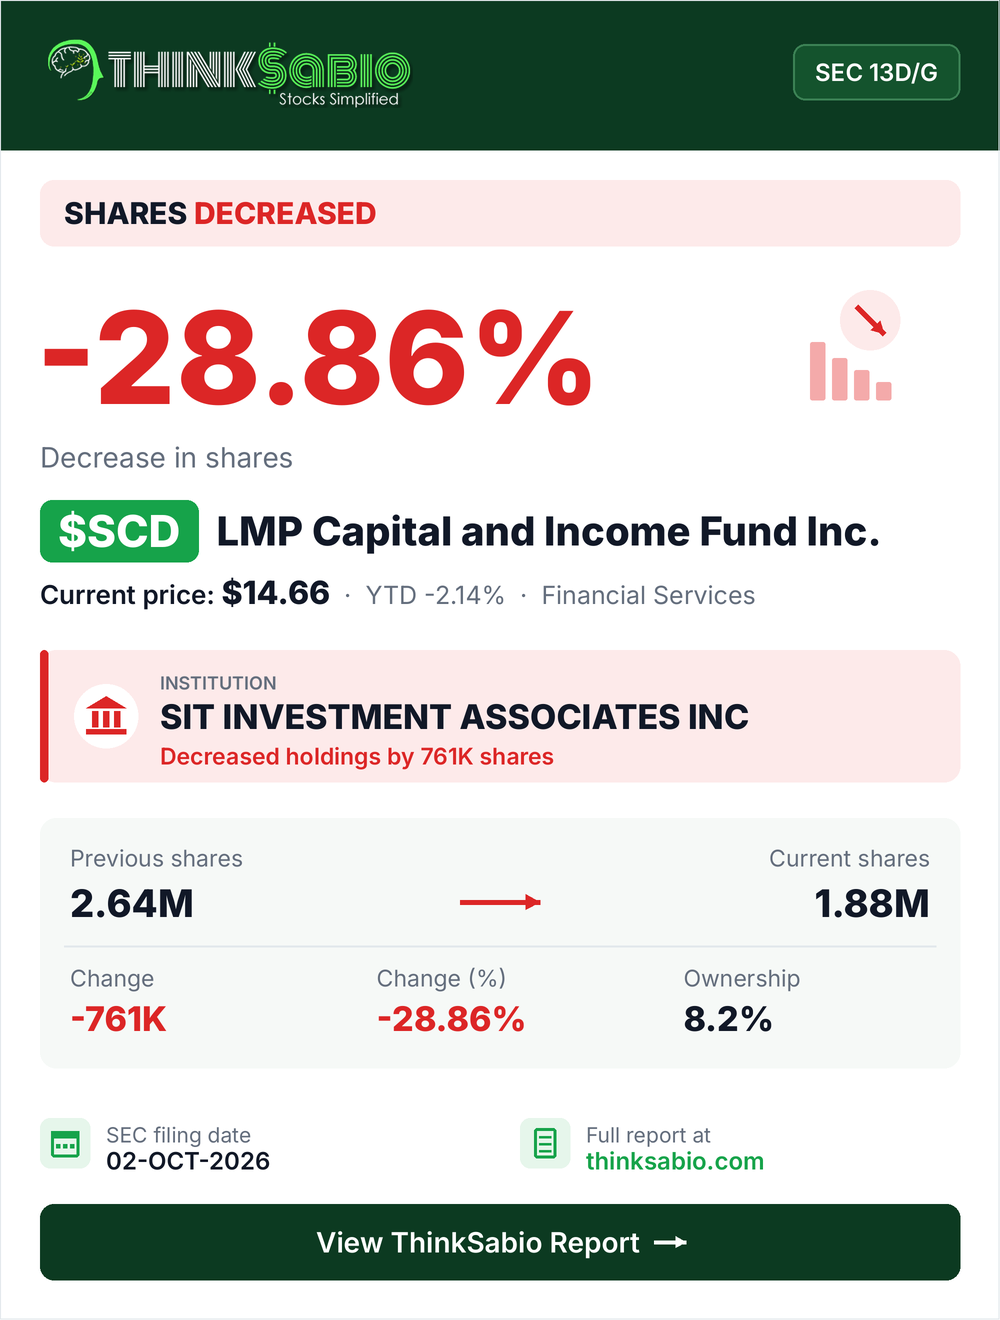Click the institution bank building icon
The image size is (1000, 1320).
[x=106, y=716]
